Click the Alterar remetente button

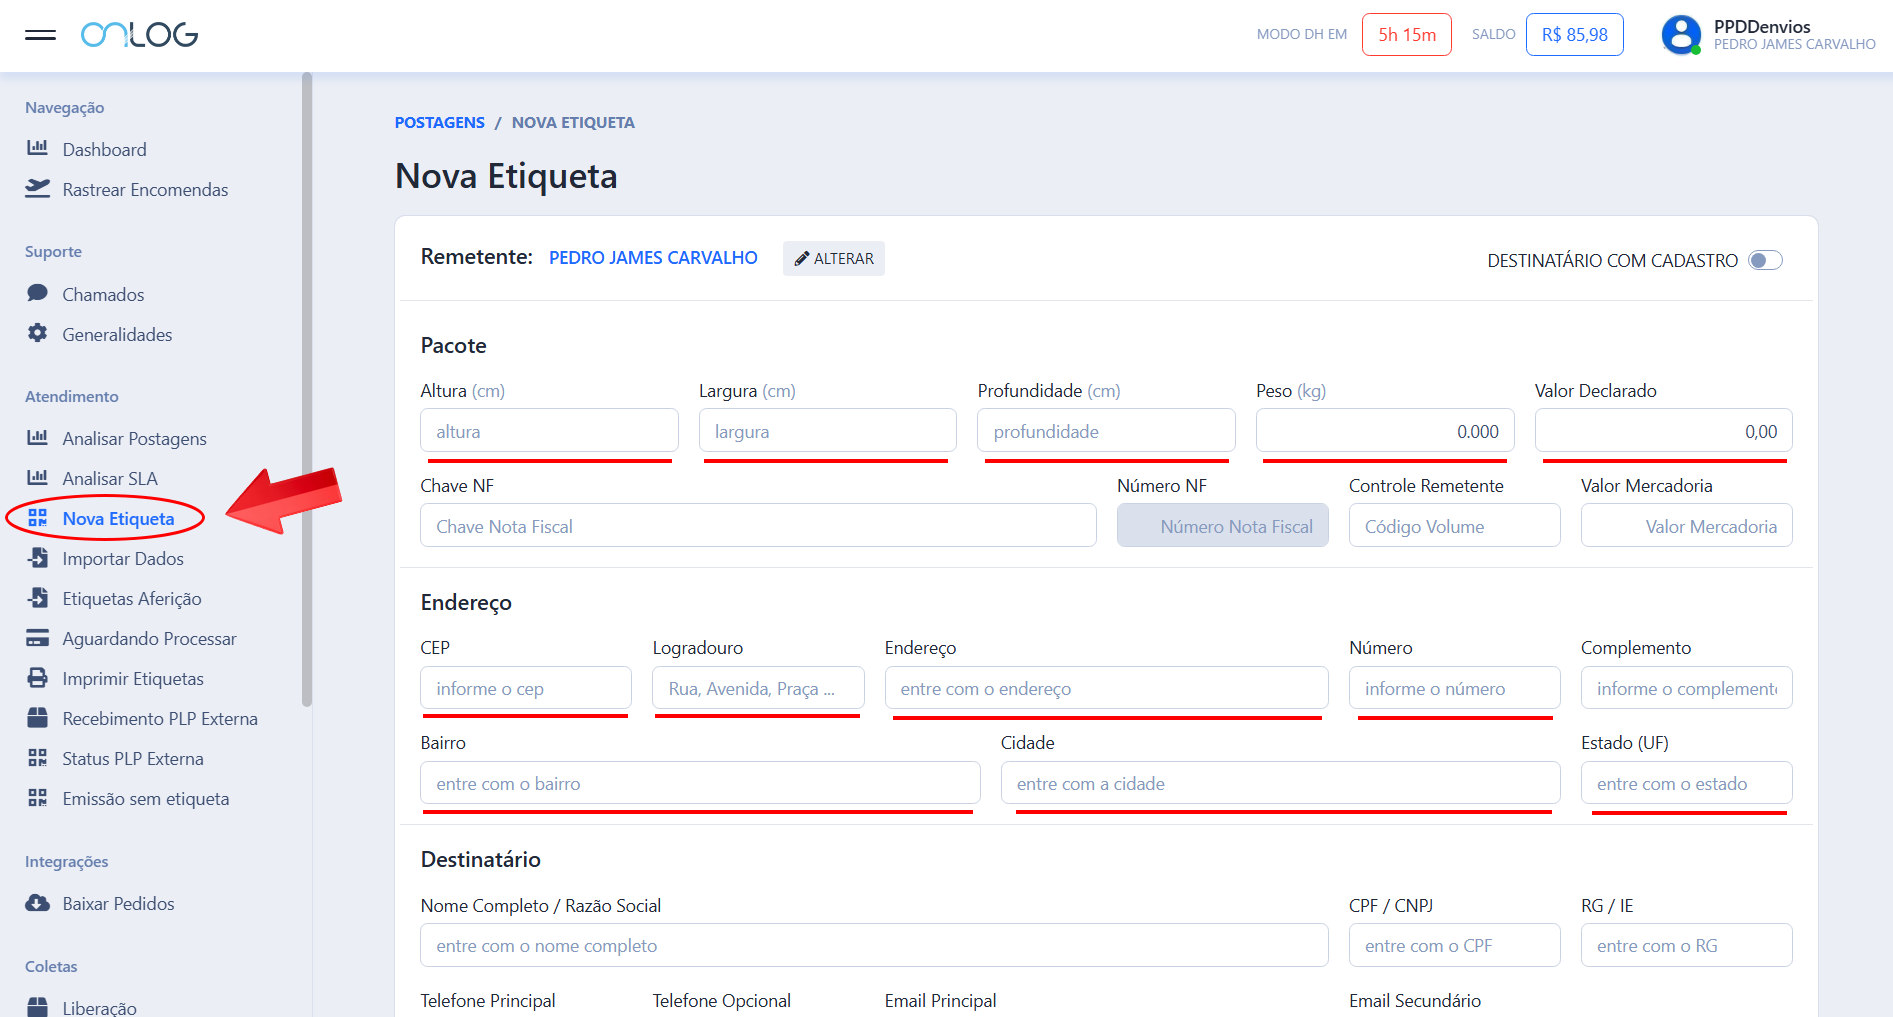click(x=833, y=258)
